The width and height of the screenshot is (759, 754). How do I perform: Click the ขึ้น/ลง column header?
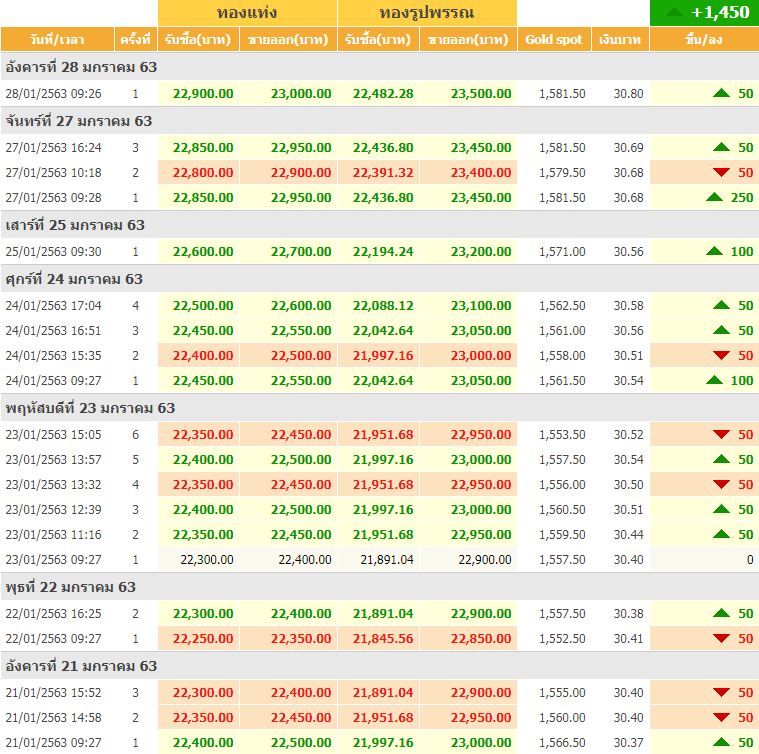tap(704, 40)
